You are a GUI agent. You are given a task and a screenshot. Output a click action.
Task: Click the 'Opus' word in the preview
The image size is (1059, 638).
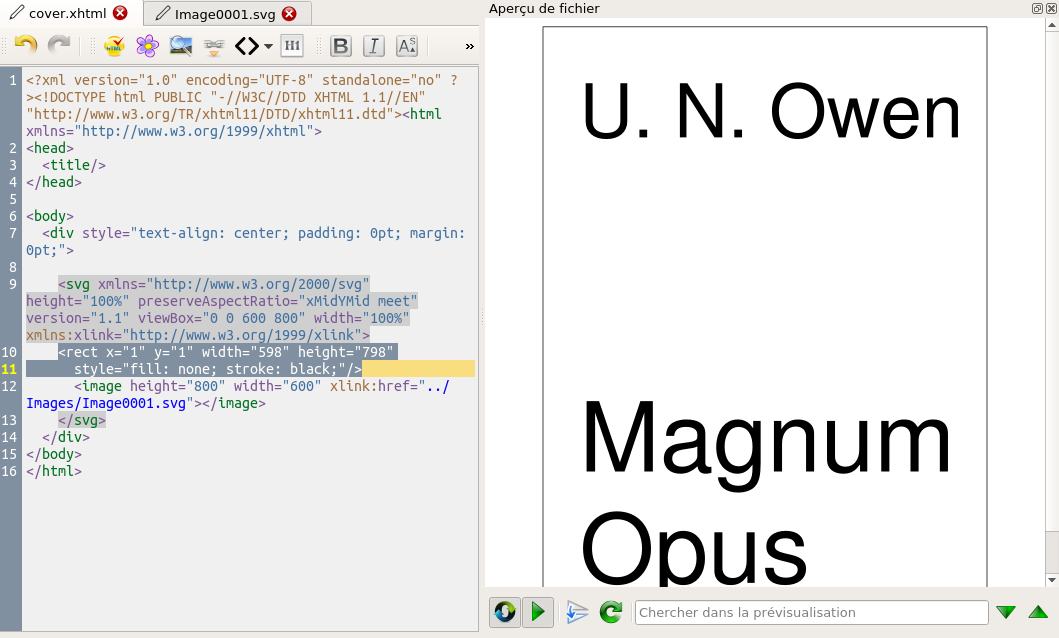694,548
